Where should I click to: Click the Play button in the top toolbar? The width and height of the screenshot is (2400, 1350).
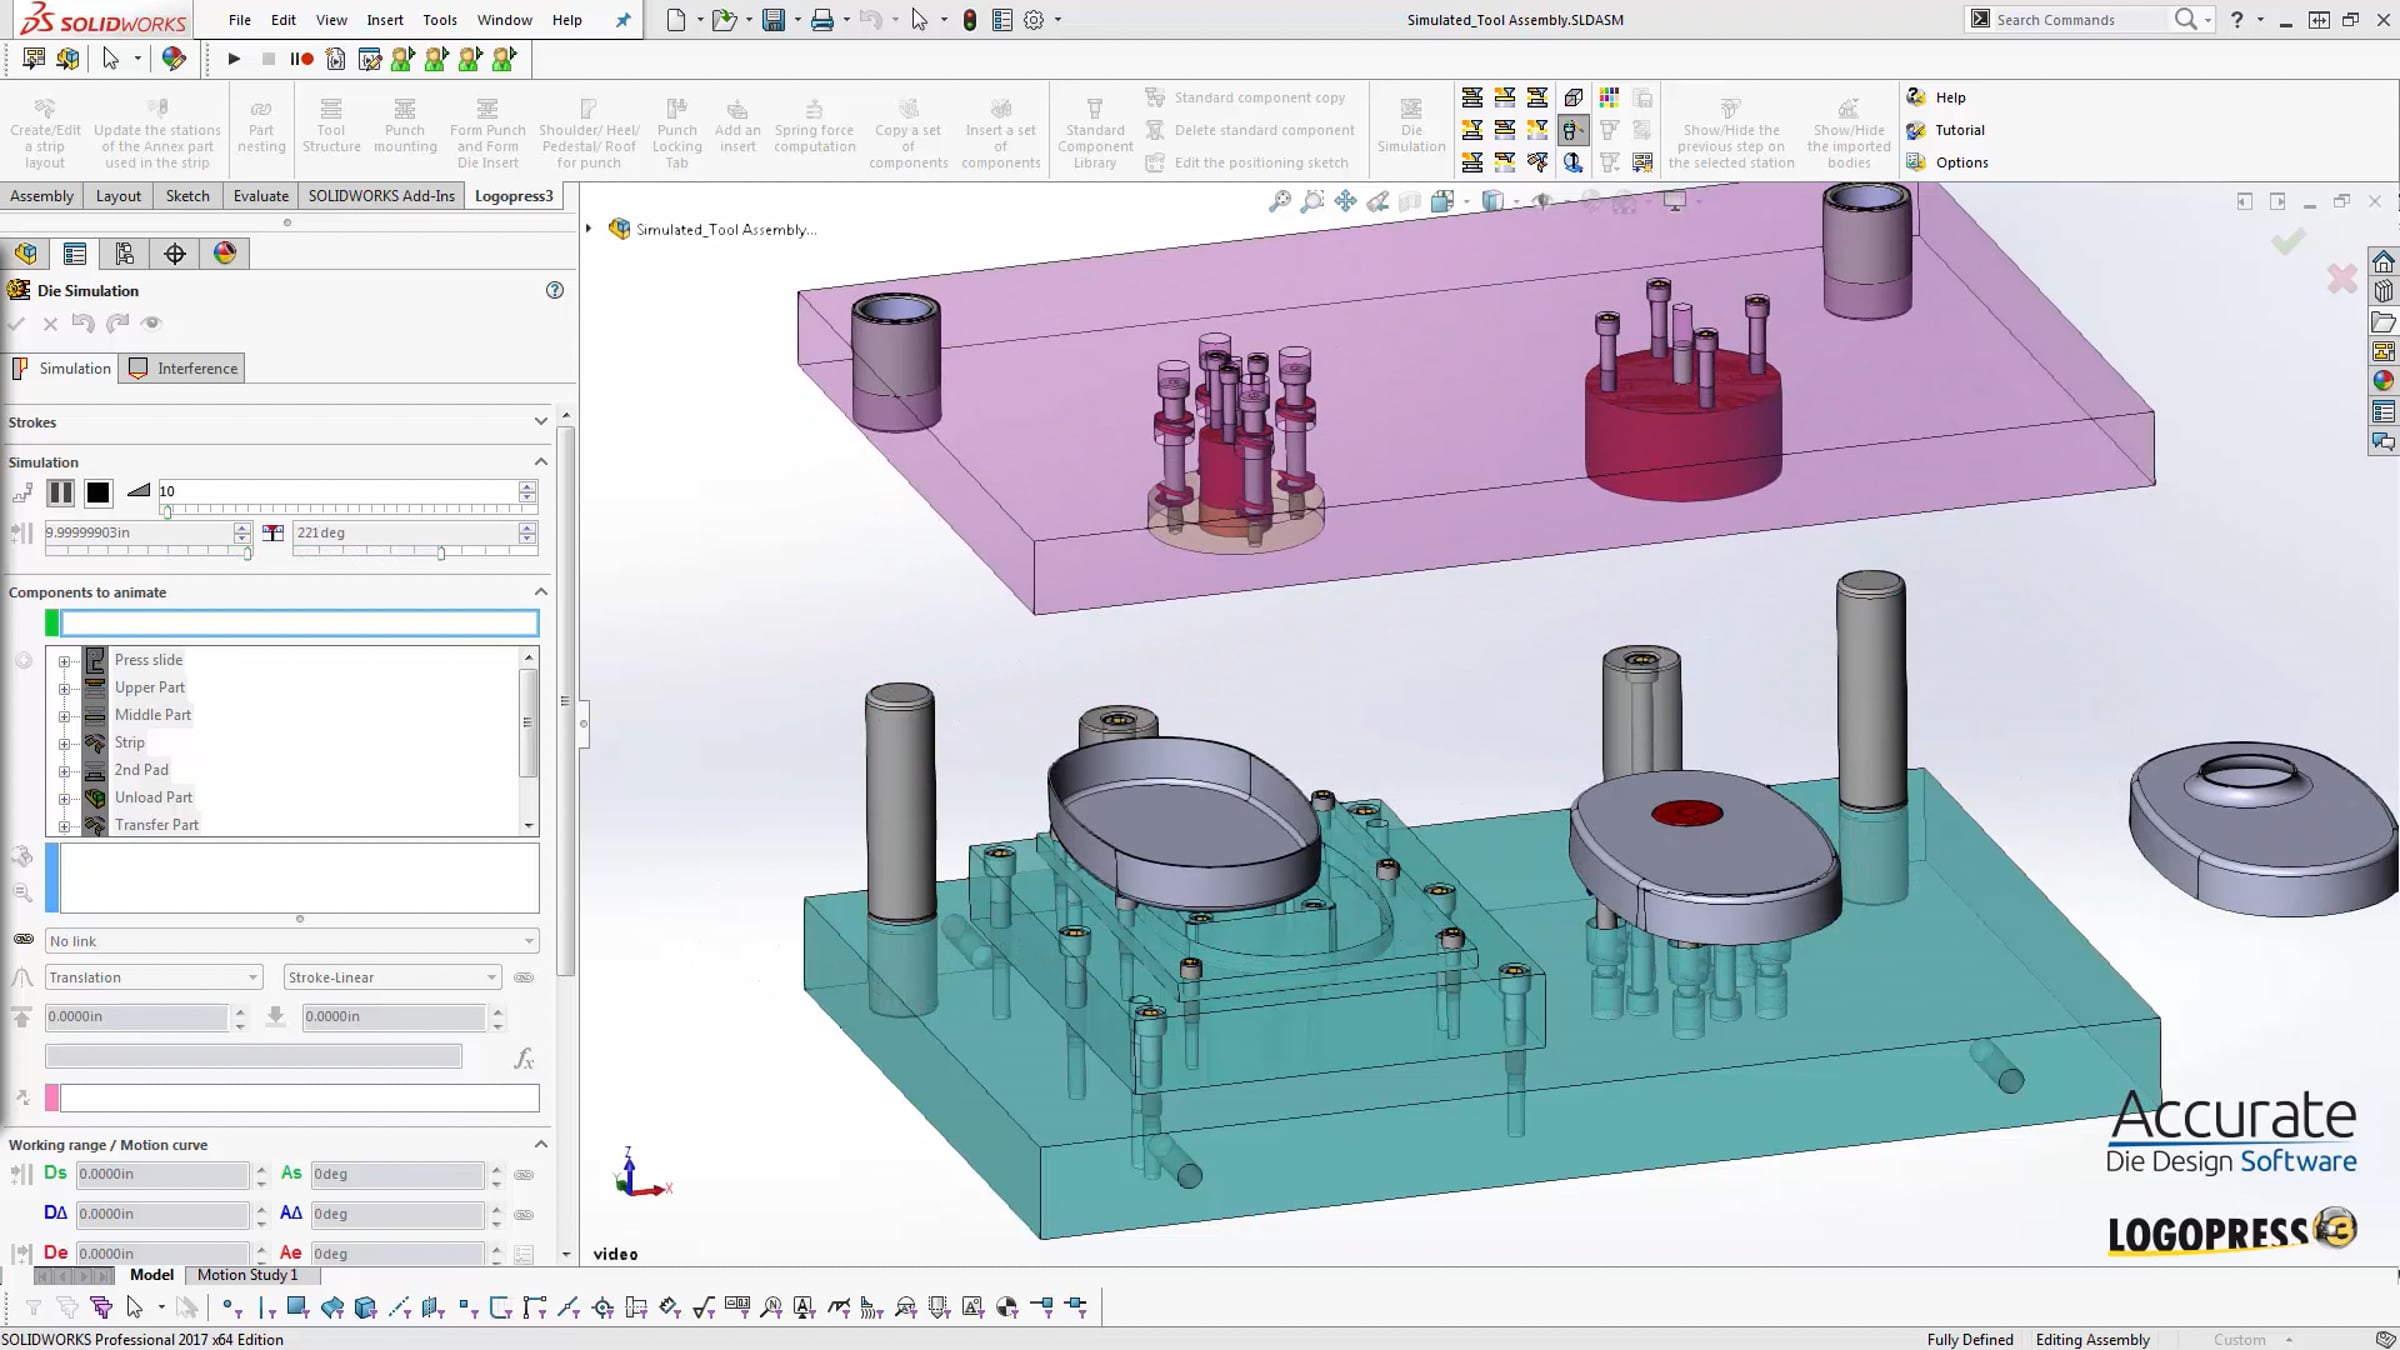234,59
